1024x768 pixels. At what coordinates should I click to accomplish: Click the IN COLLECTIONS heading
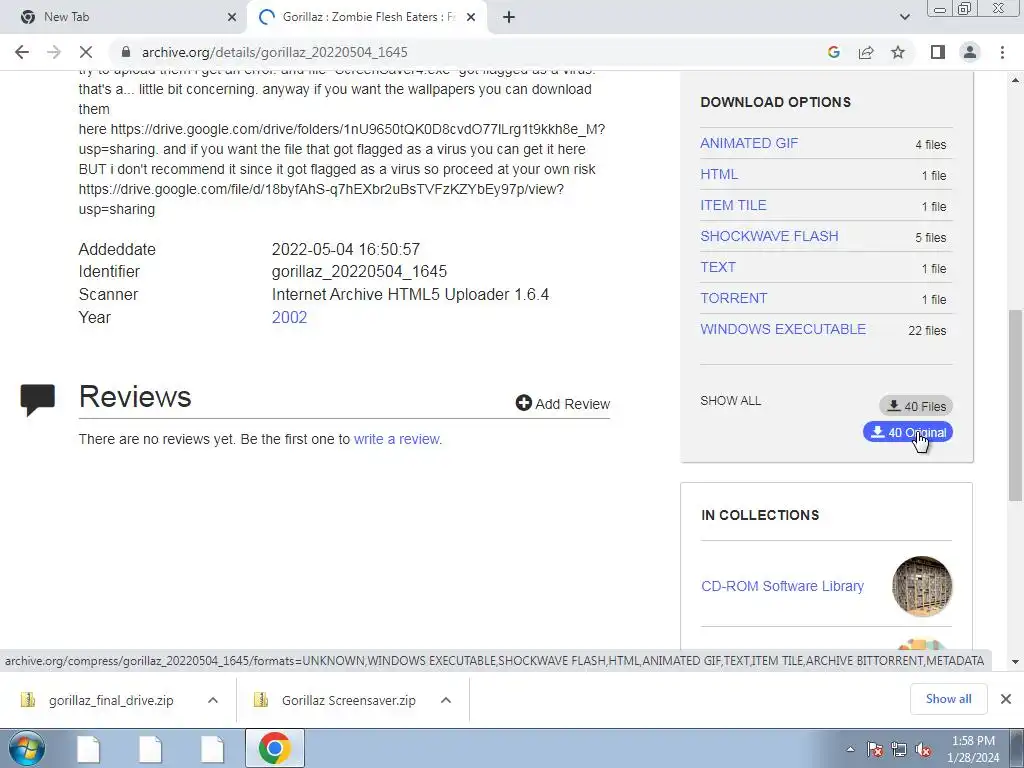tap(760, 515)
